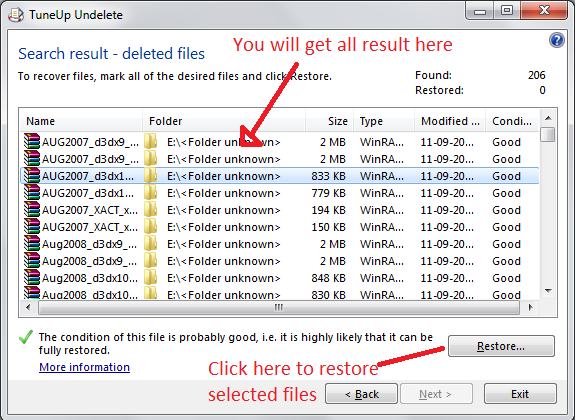Viewport: 576px width, 420px height.
Task: Click WinRAR icon of 194 KB row
Action: tap(32, 209)
